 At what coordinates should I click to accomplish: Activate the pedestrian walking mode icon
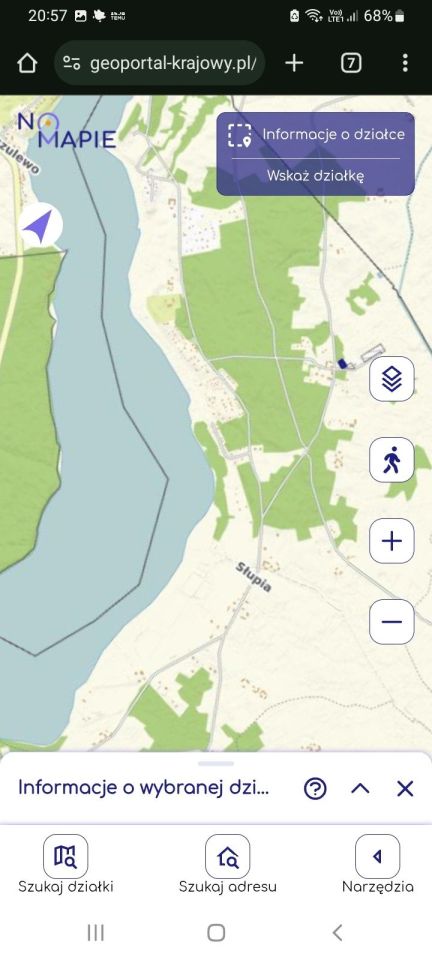(392, 460)
